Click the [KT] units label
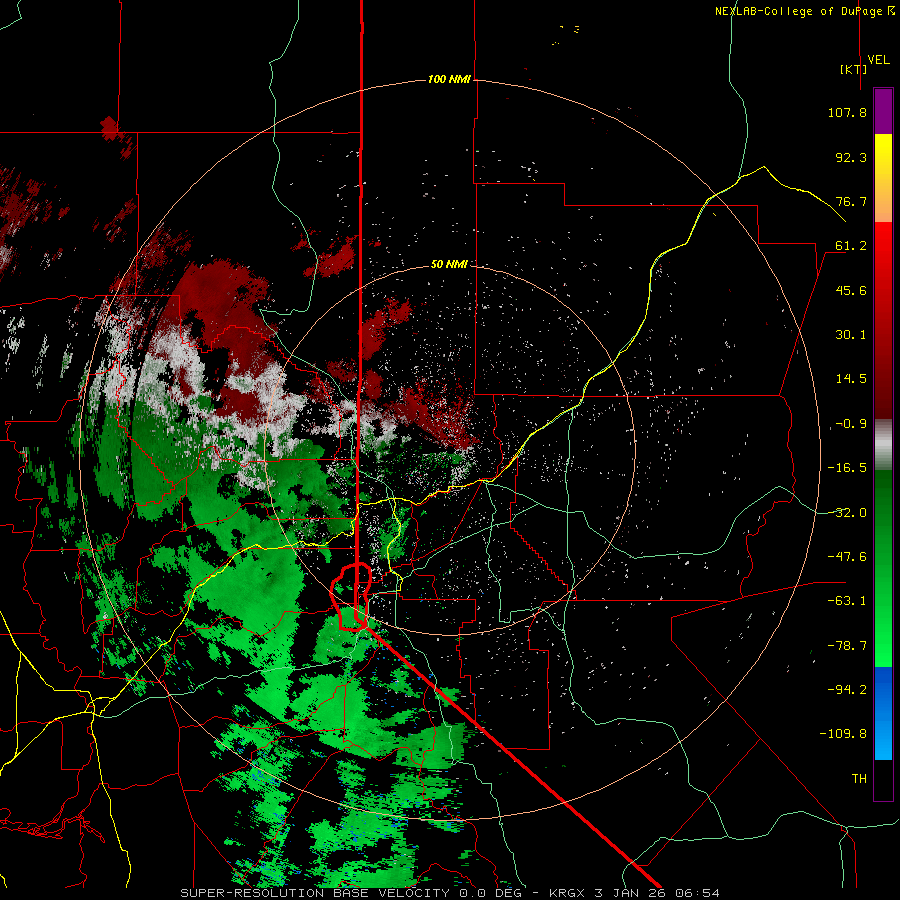Image resolution: width=900 pixels, height=900 pixels. tap(854, 69)
